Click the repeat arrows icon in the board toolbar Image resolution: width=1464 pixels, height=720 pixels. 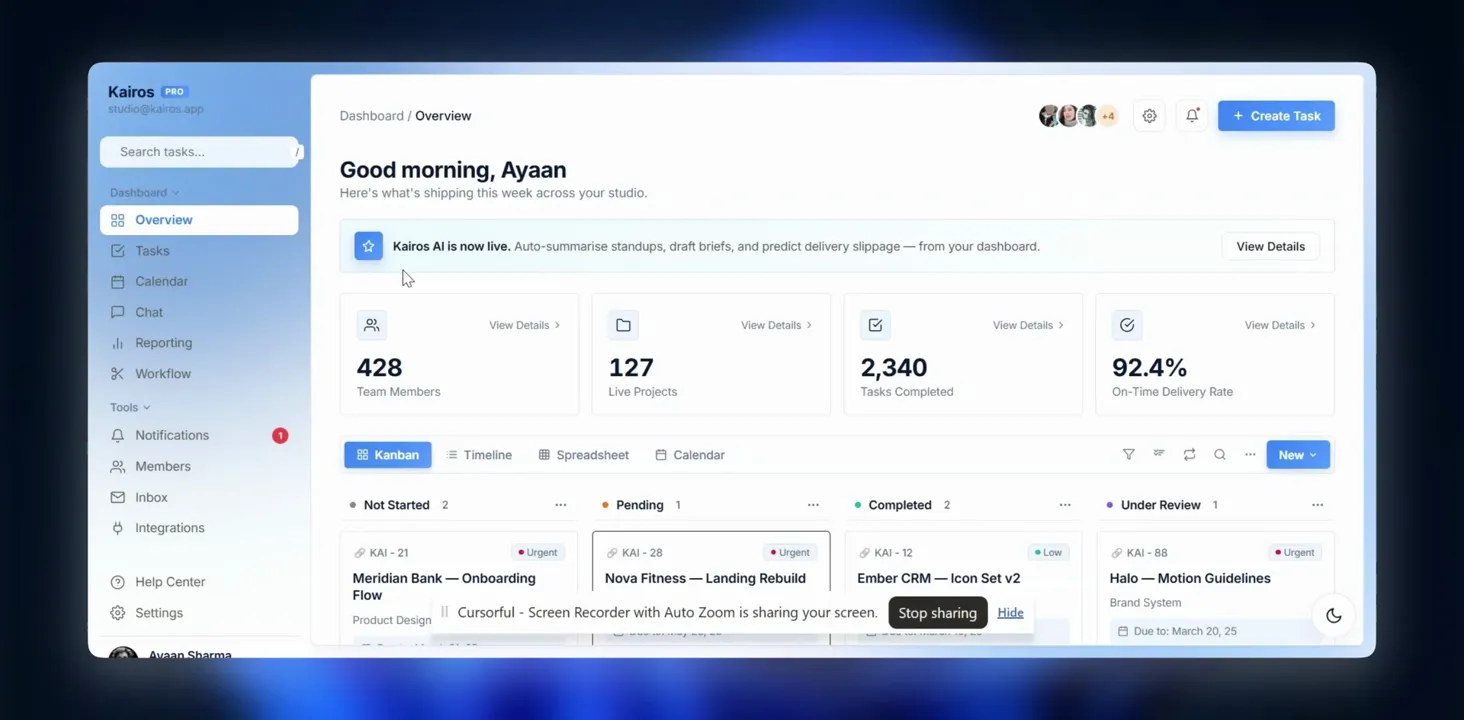pos(1189,455)
